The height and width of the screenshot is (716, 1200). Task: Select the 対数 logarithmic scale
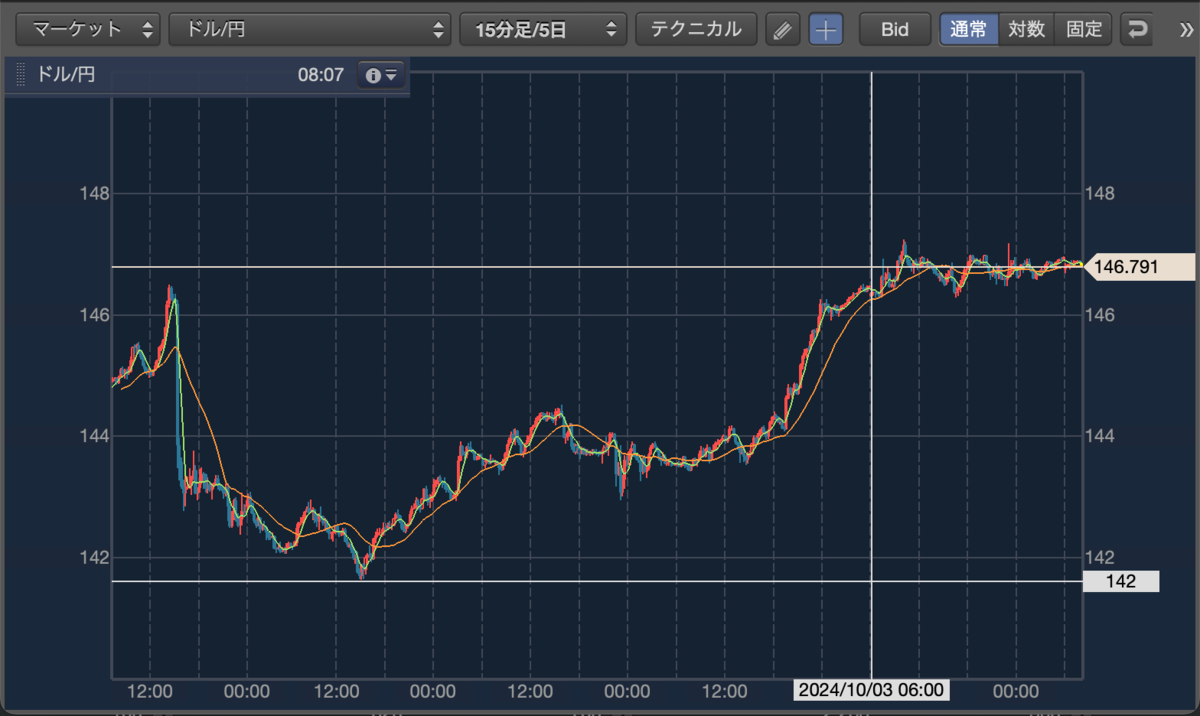[1026, 29]
